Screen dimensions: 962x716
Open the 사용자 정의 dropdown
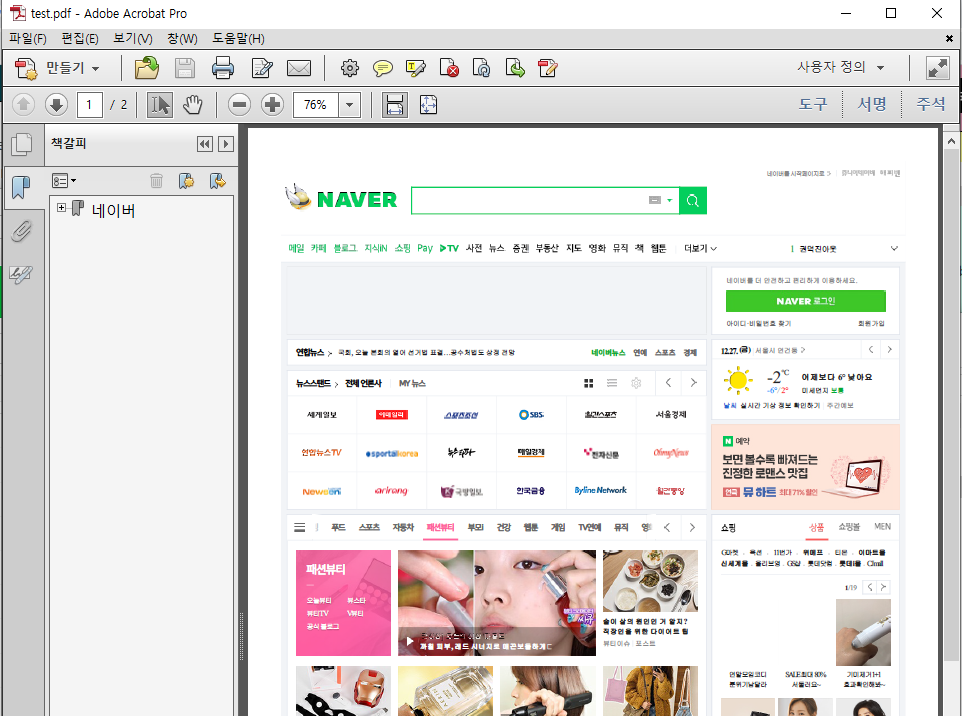[x=841, y=67]
